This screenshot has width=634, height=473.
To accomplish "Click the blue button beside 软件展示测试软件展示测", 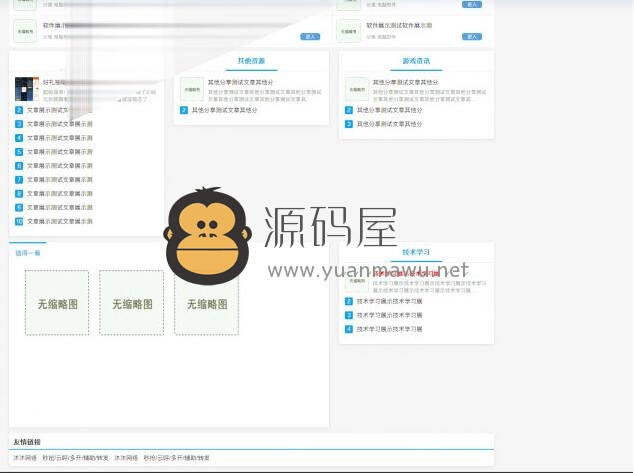I will coord(472,37).
